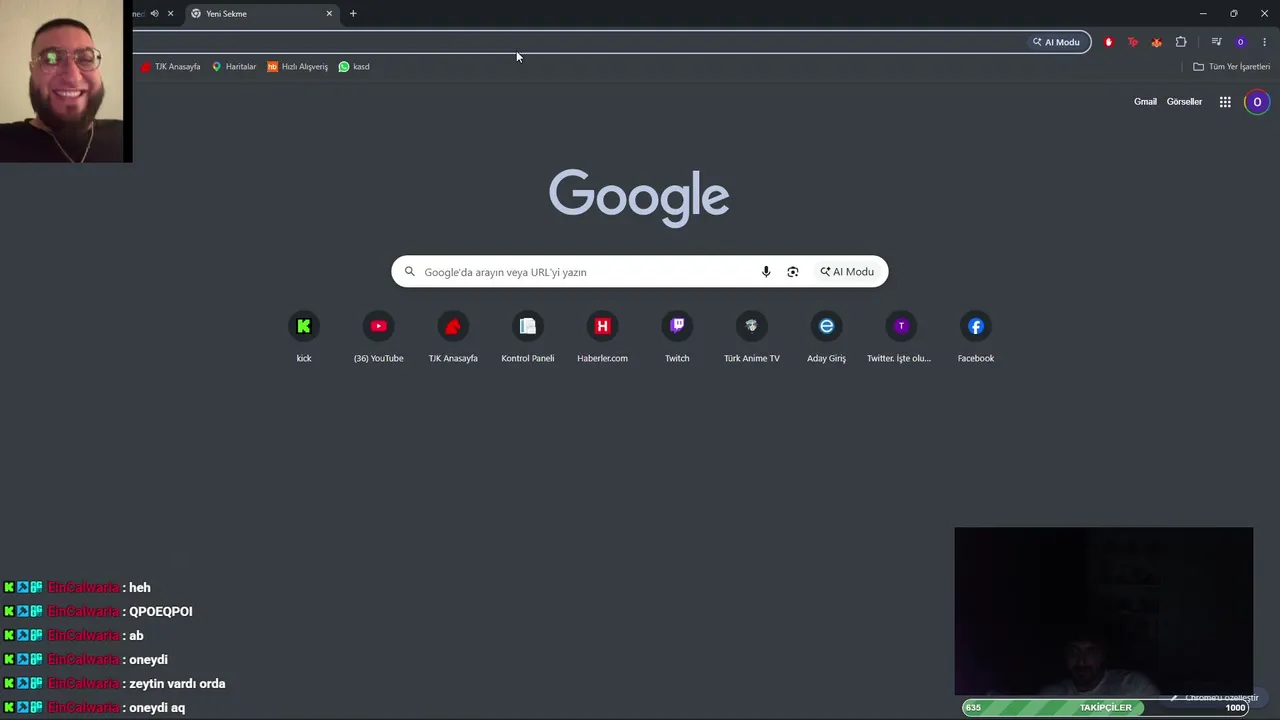Open the TJK Anasayfa shortcut tile

(x=453, y=337)
